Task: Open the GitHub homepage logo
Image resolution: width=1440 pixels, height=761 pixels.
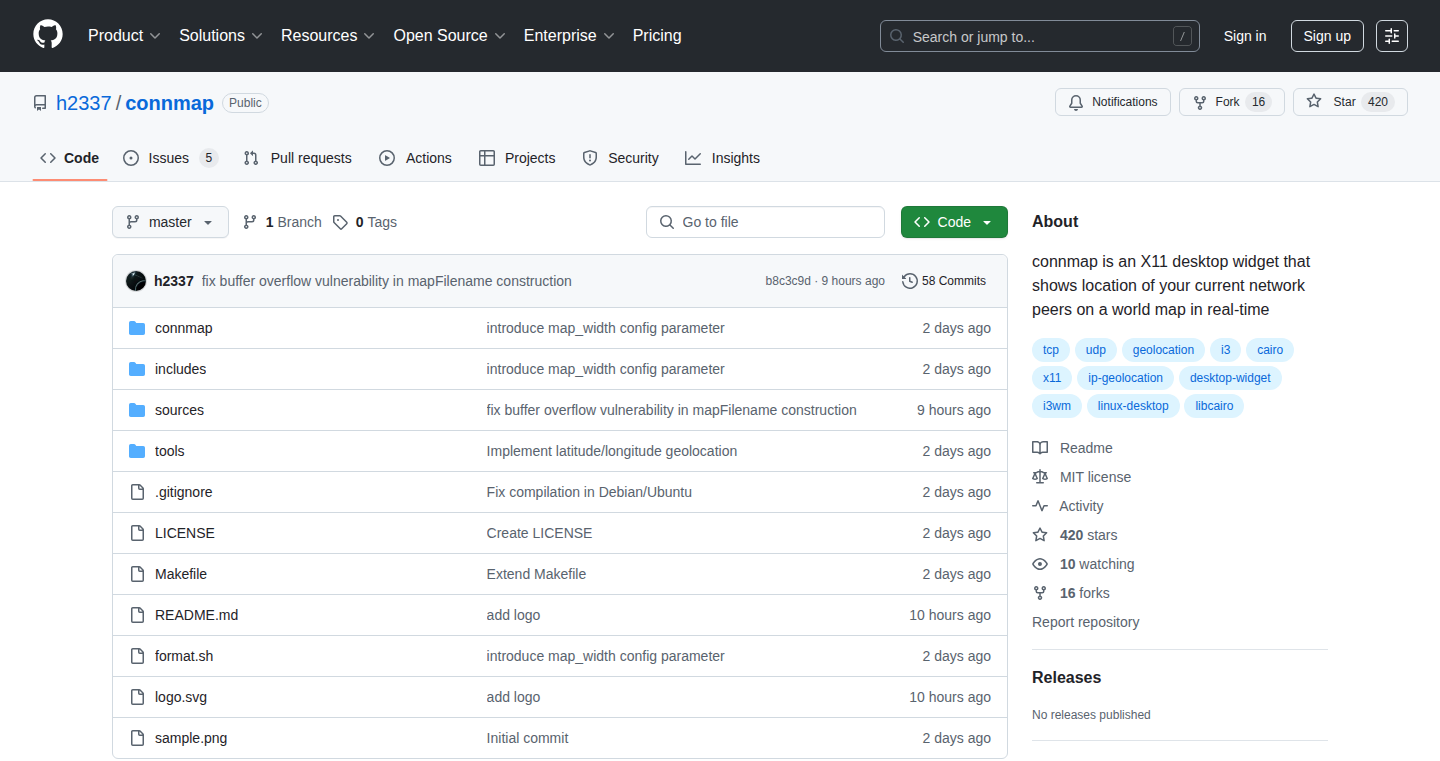Action: point(48,35)
